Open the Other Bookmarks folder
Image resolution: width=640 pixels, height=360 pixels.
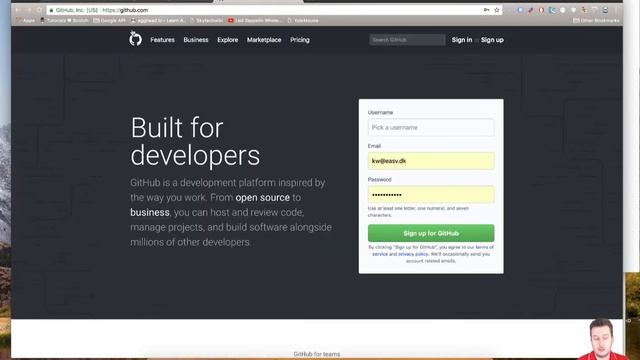pos(596,20)
